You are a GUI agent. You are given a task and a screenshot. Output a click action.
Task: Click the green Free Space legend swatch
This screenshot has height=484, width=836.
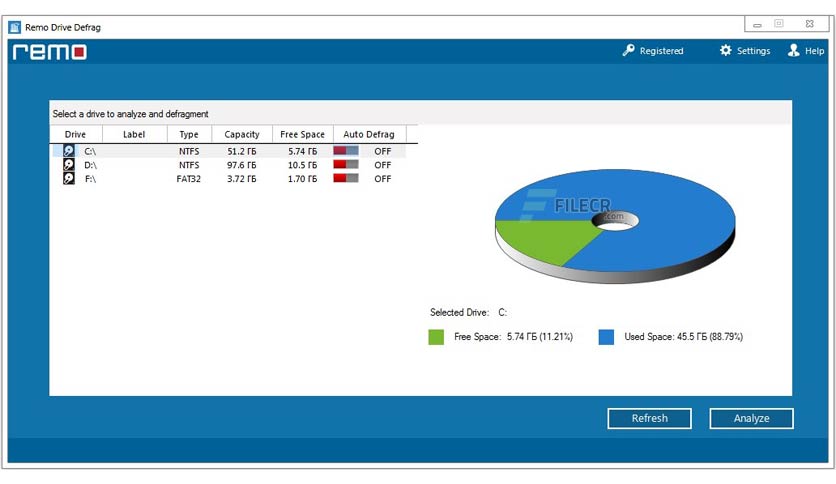click(436, 337)
